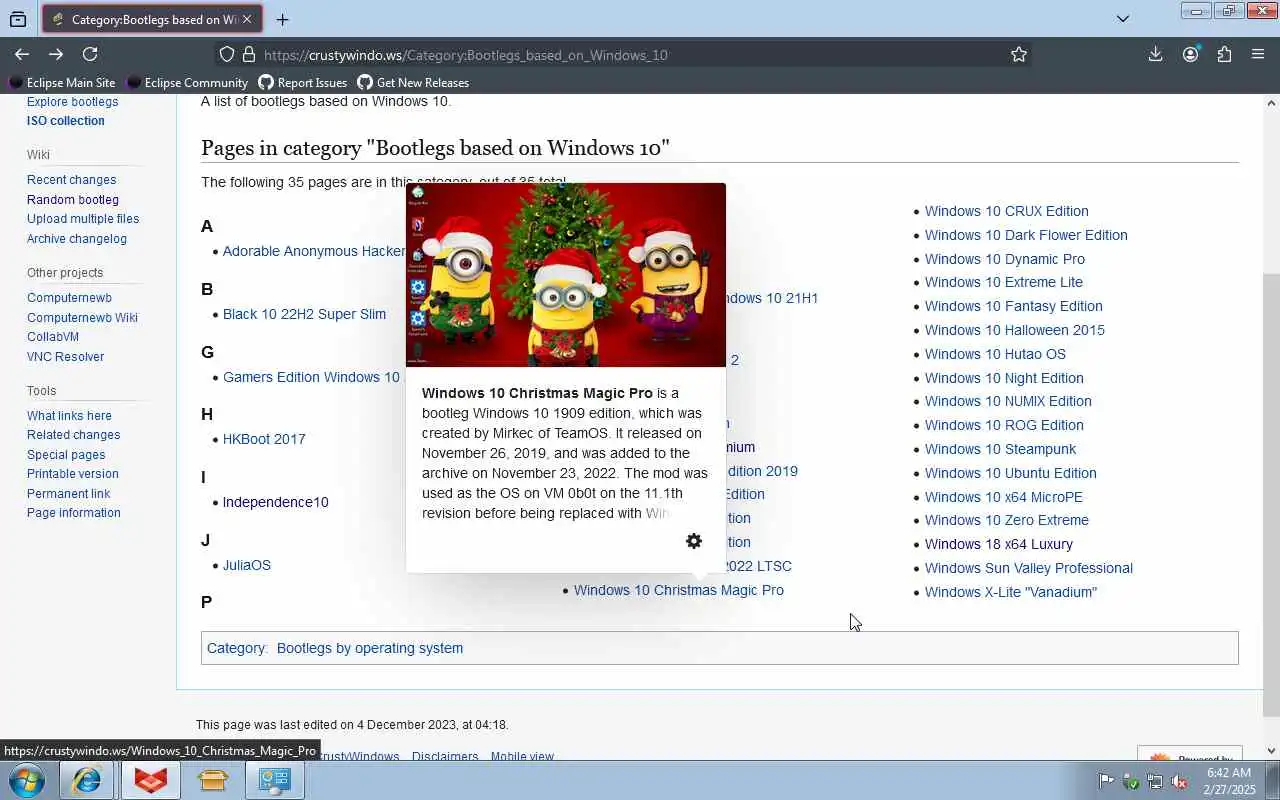Close the Category:Bootlegs tab
Image resolution: width=1280 pixels, height=800 pixels.
[x=247, y=19]
